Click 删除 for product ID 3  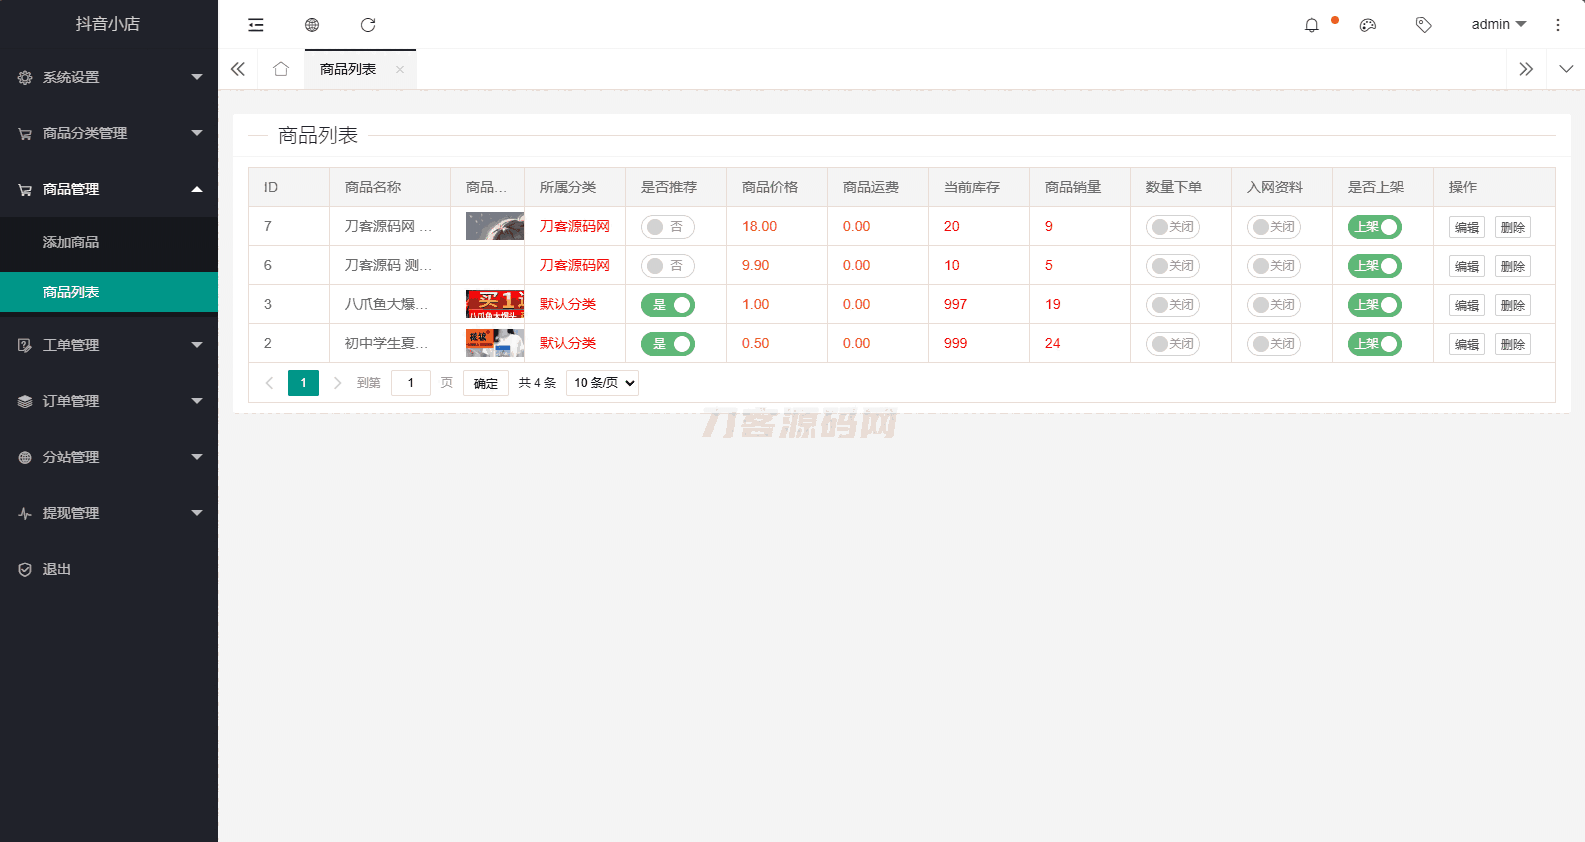click(1513, 305)
